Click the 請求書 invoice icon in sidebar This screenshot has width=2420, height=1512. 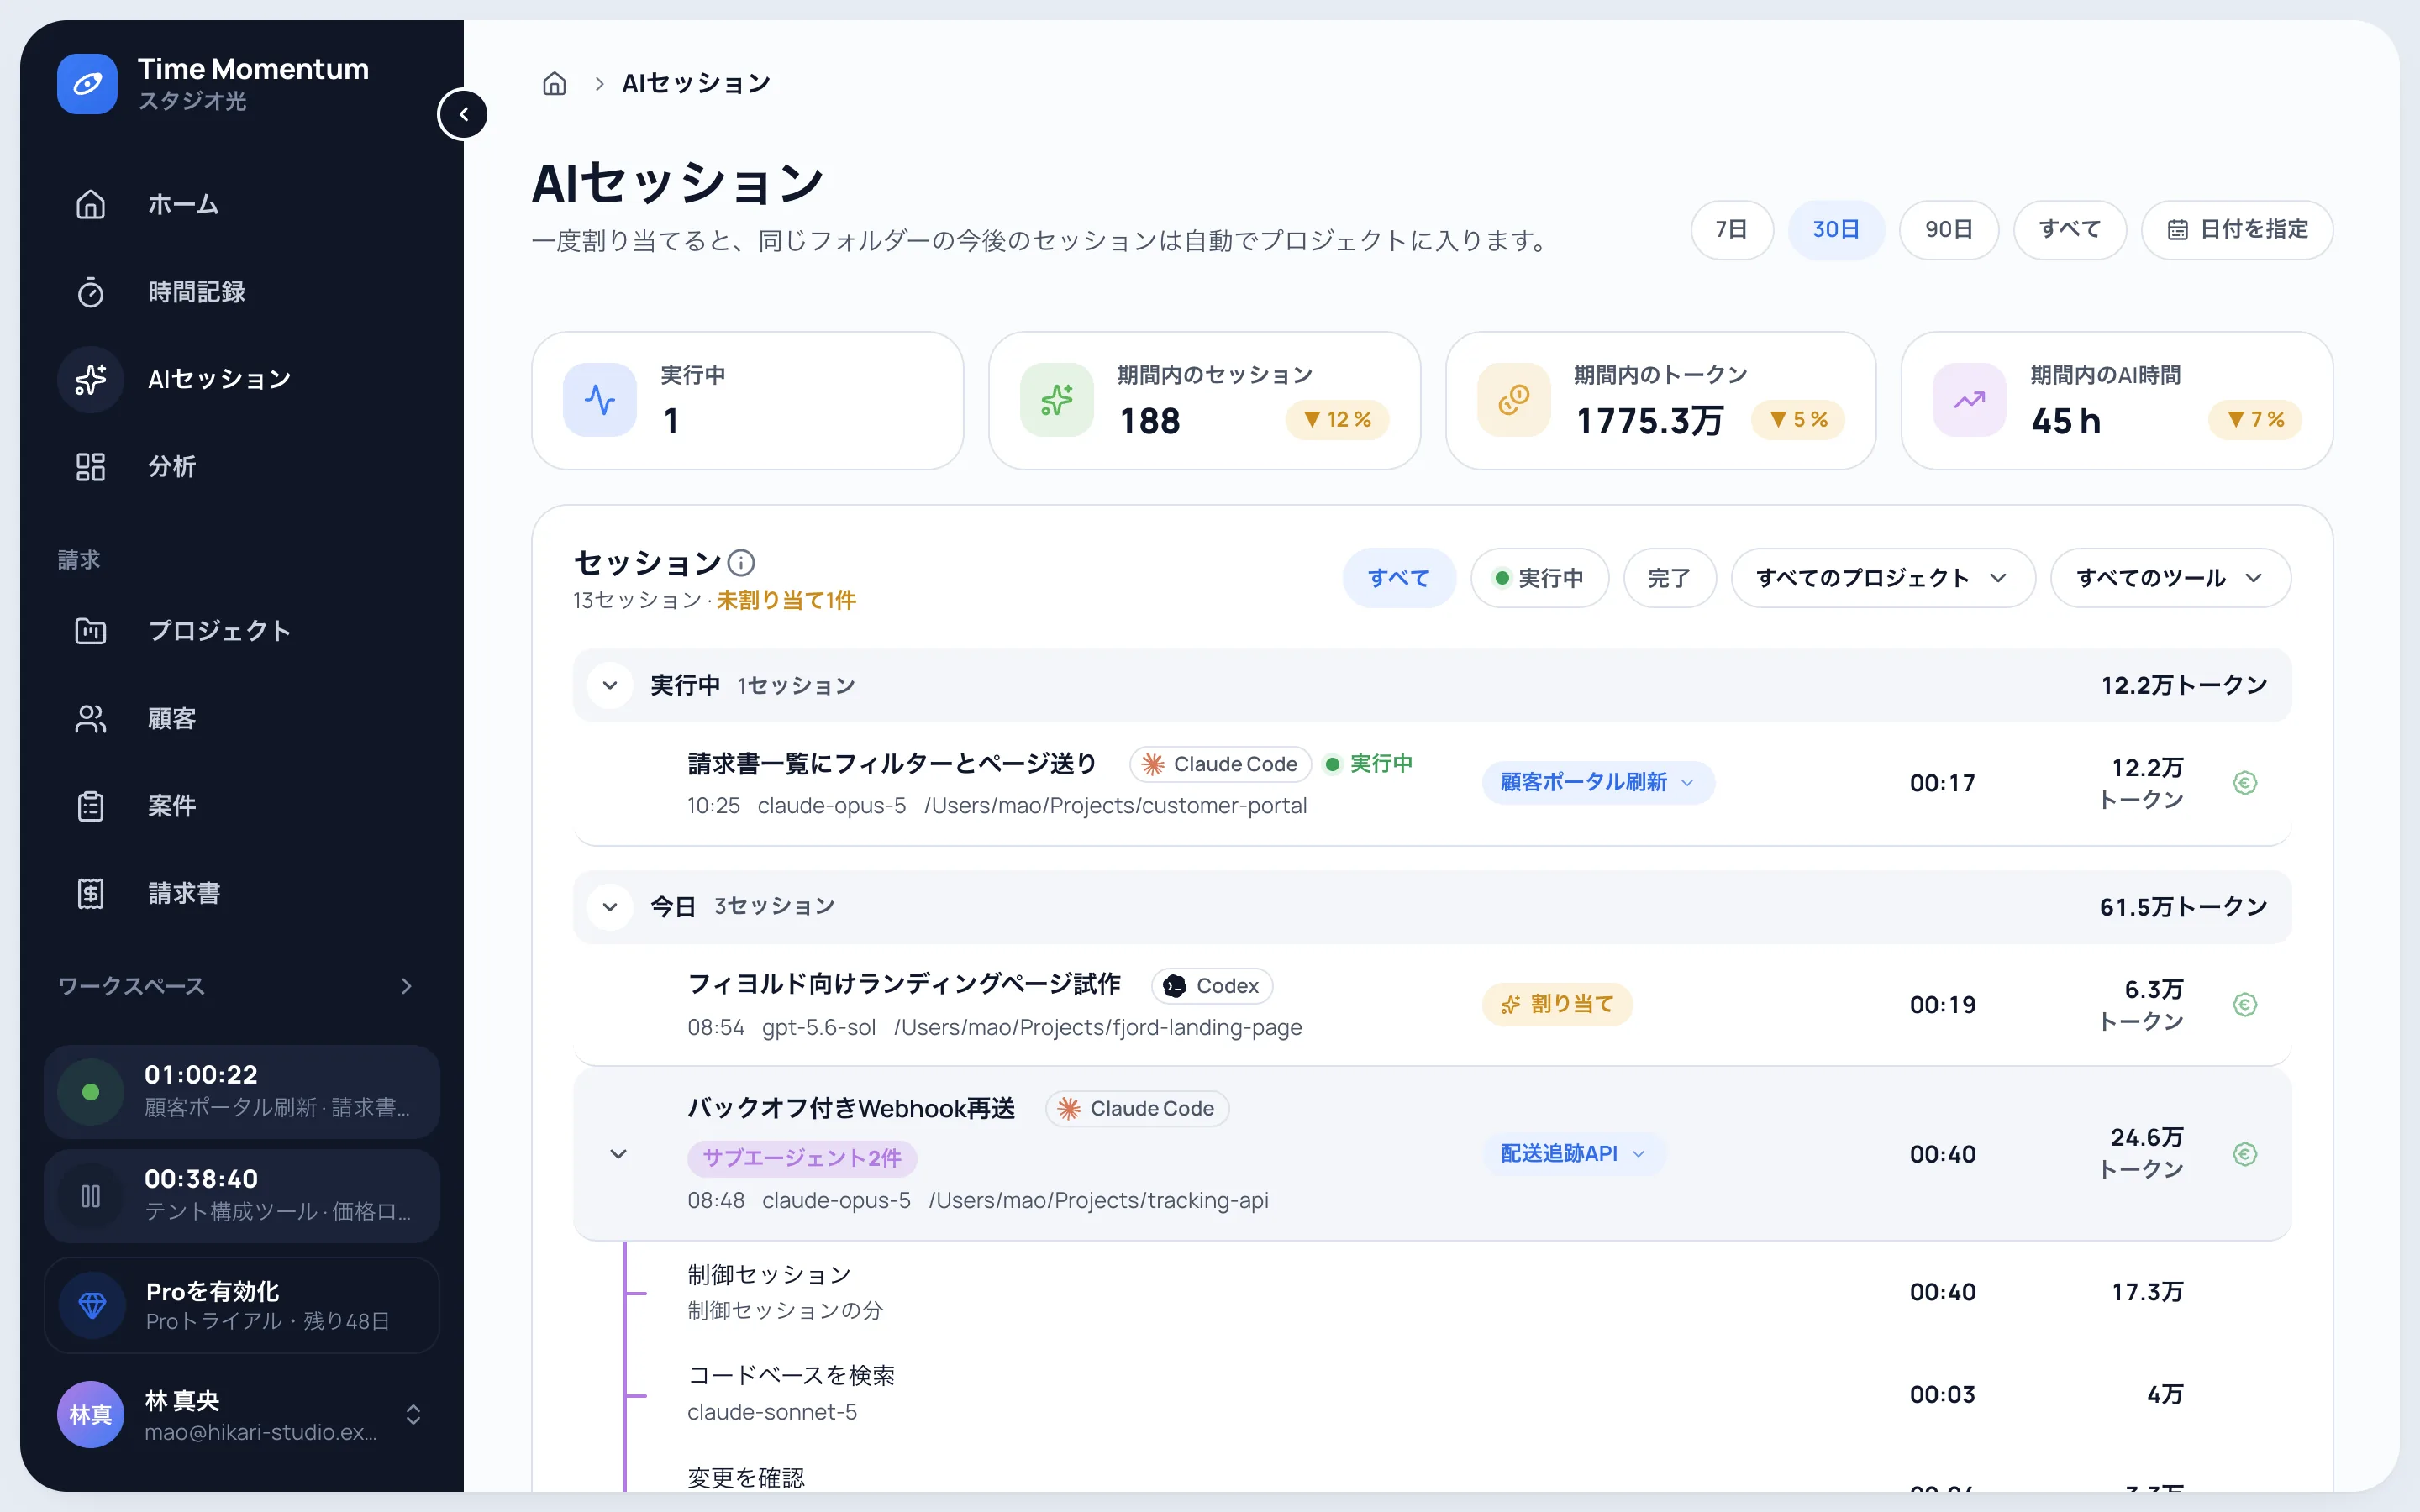[91, 893]
